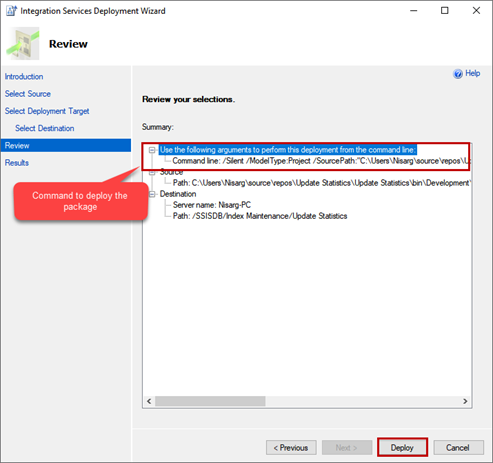Open the Introduction step
Image resolution: width=493 pixels, height=463 pixels.
coord(24,76)
